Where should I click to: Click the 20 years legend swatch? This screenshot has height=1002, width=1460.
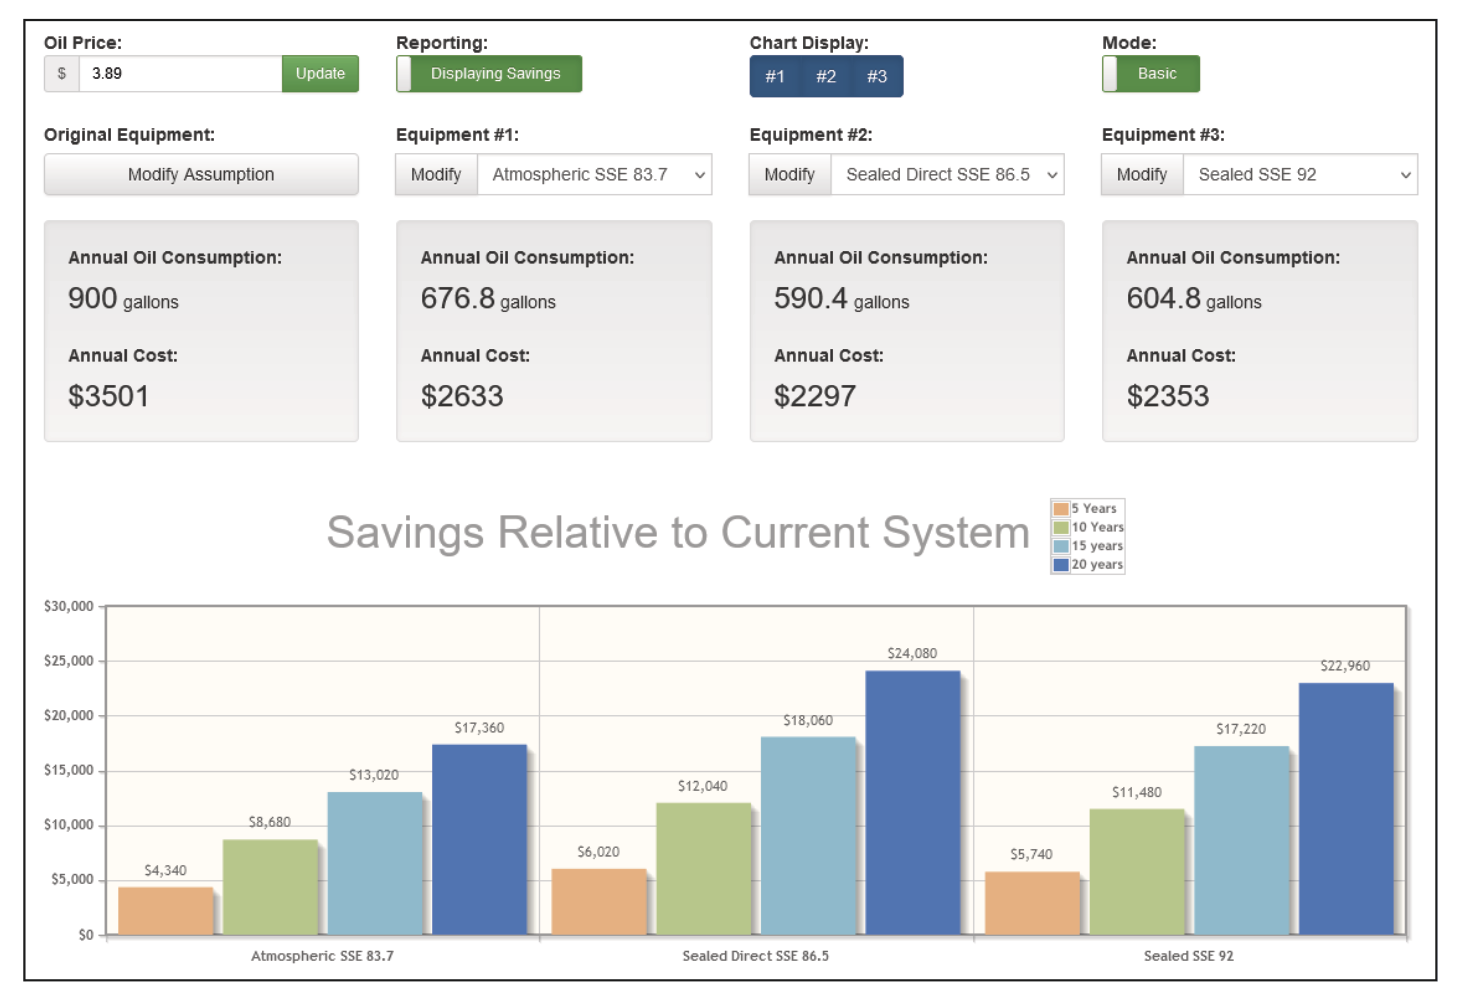(1061, 565)
